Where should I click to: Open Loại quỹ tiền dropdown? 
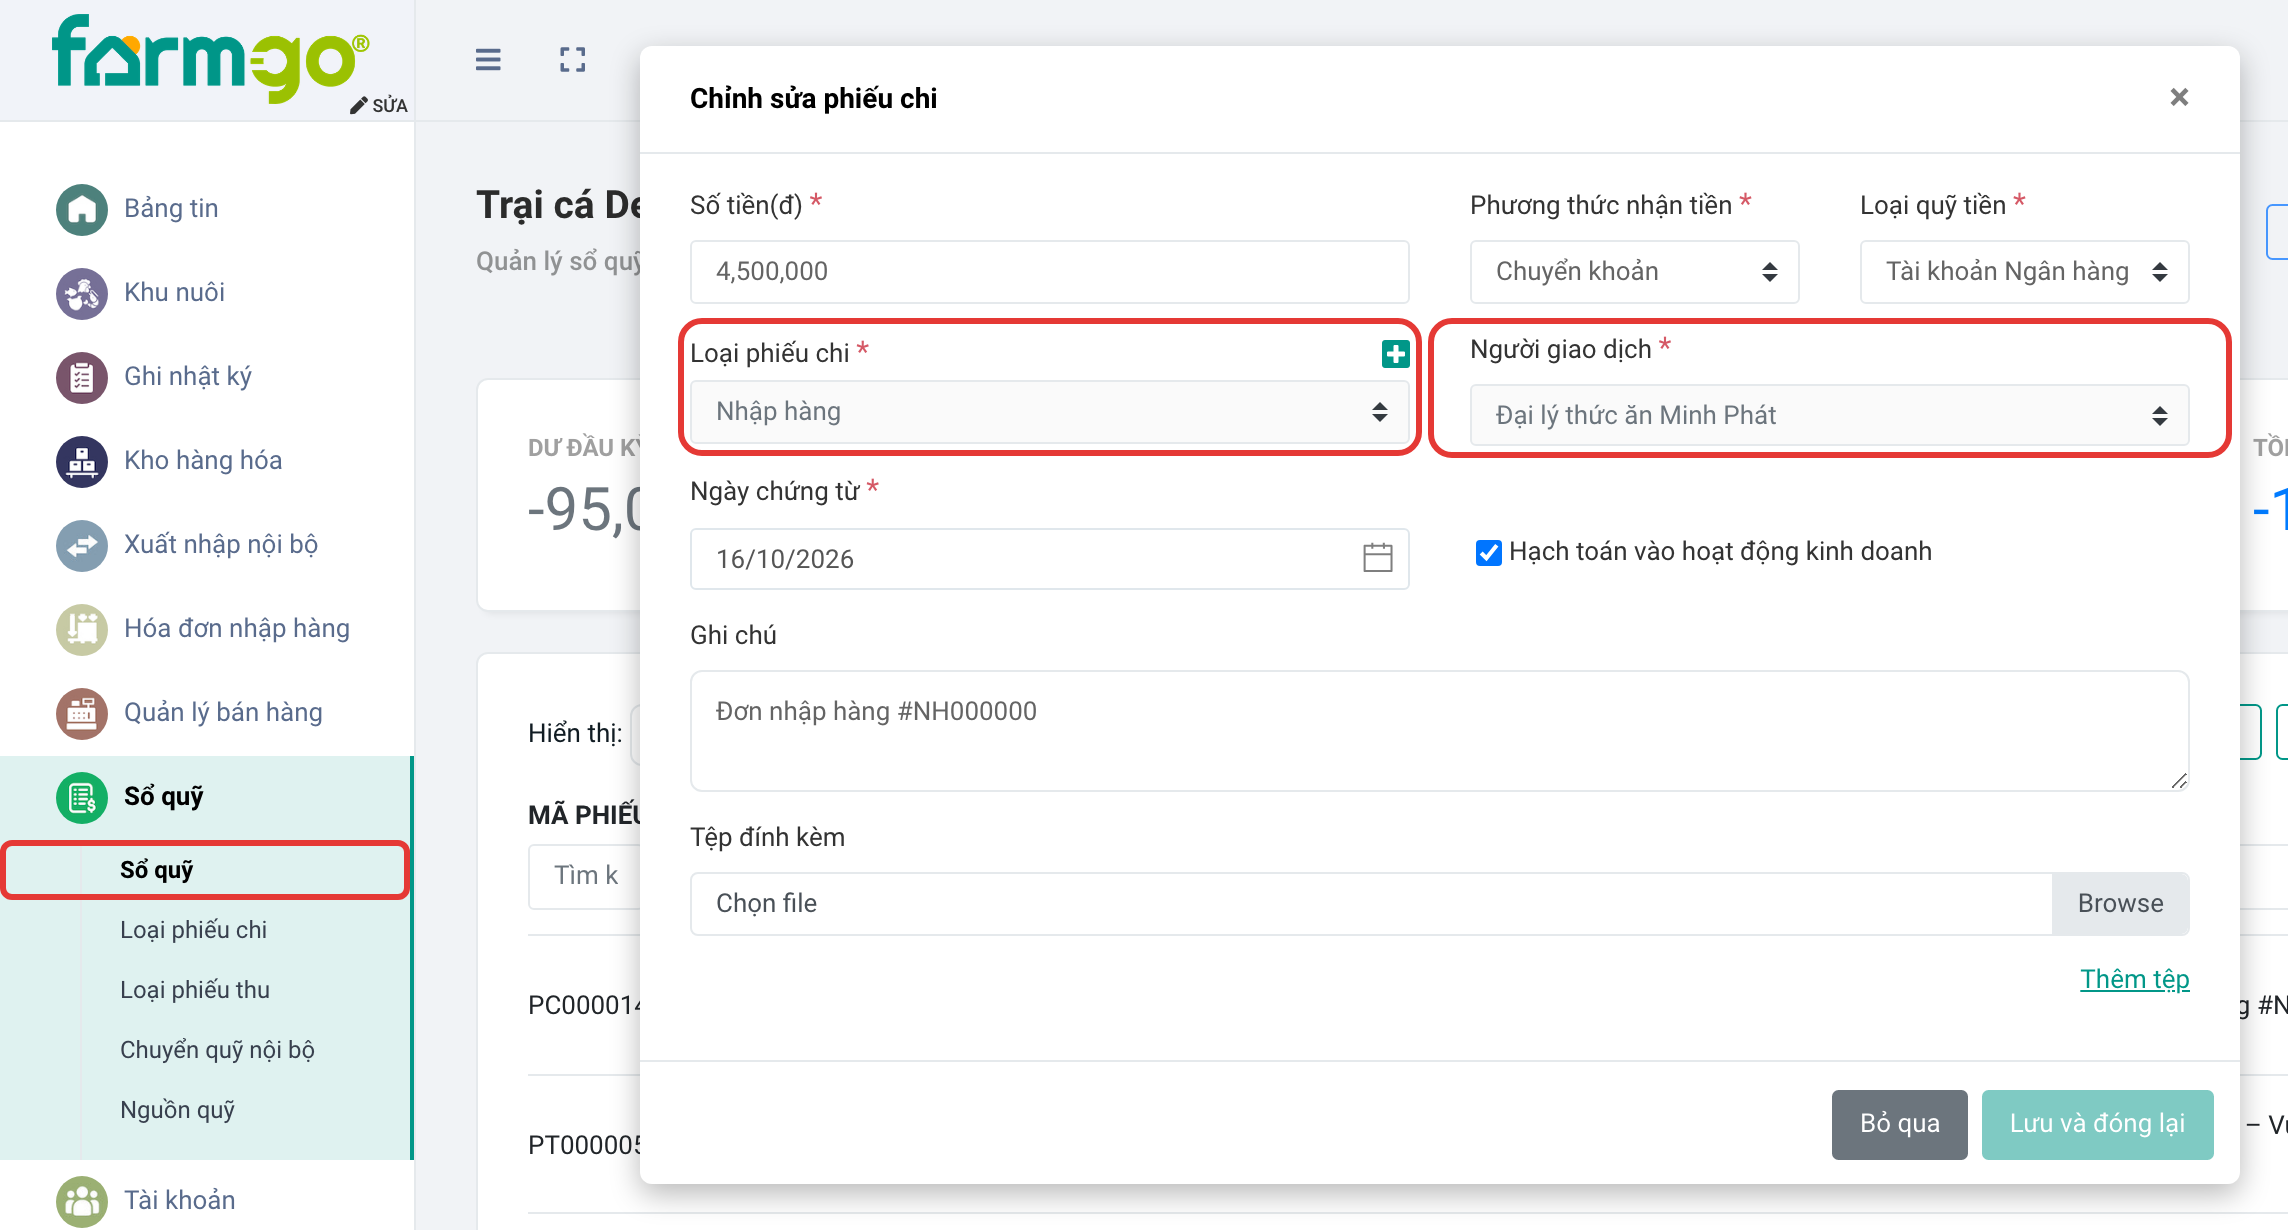pos(2025,271)
